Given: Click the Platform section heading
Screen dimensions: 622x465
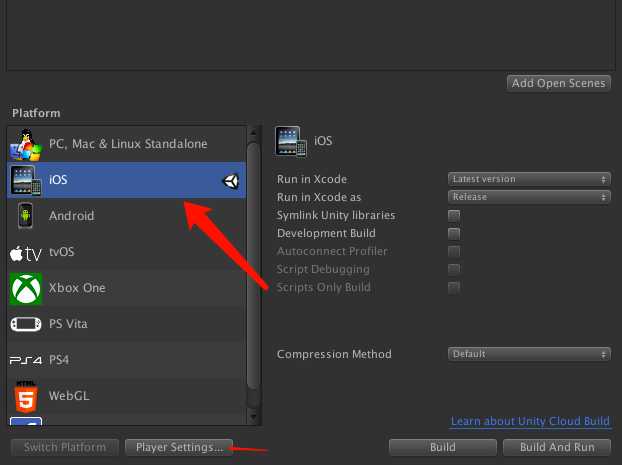Looking at the screenshot, I should click(x=36, y=113).
